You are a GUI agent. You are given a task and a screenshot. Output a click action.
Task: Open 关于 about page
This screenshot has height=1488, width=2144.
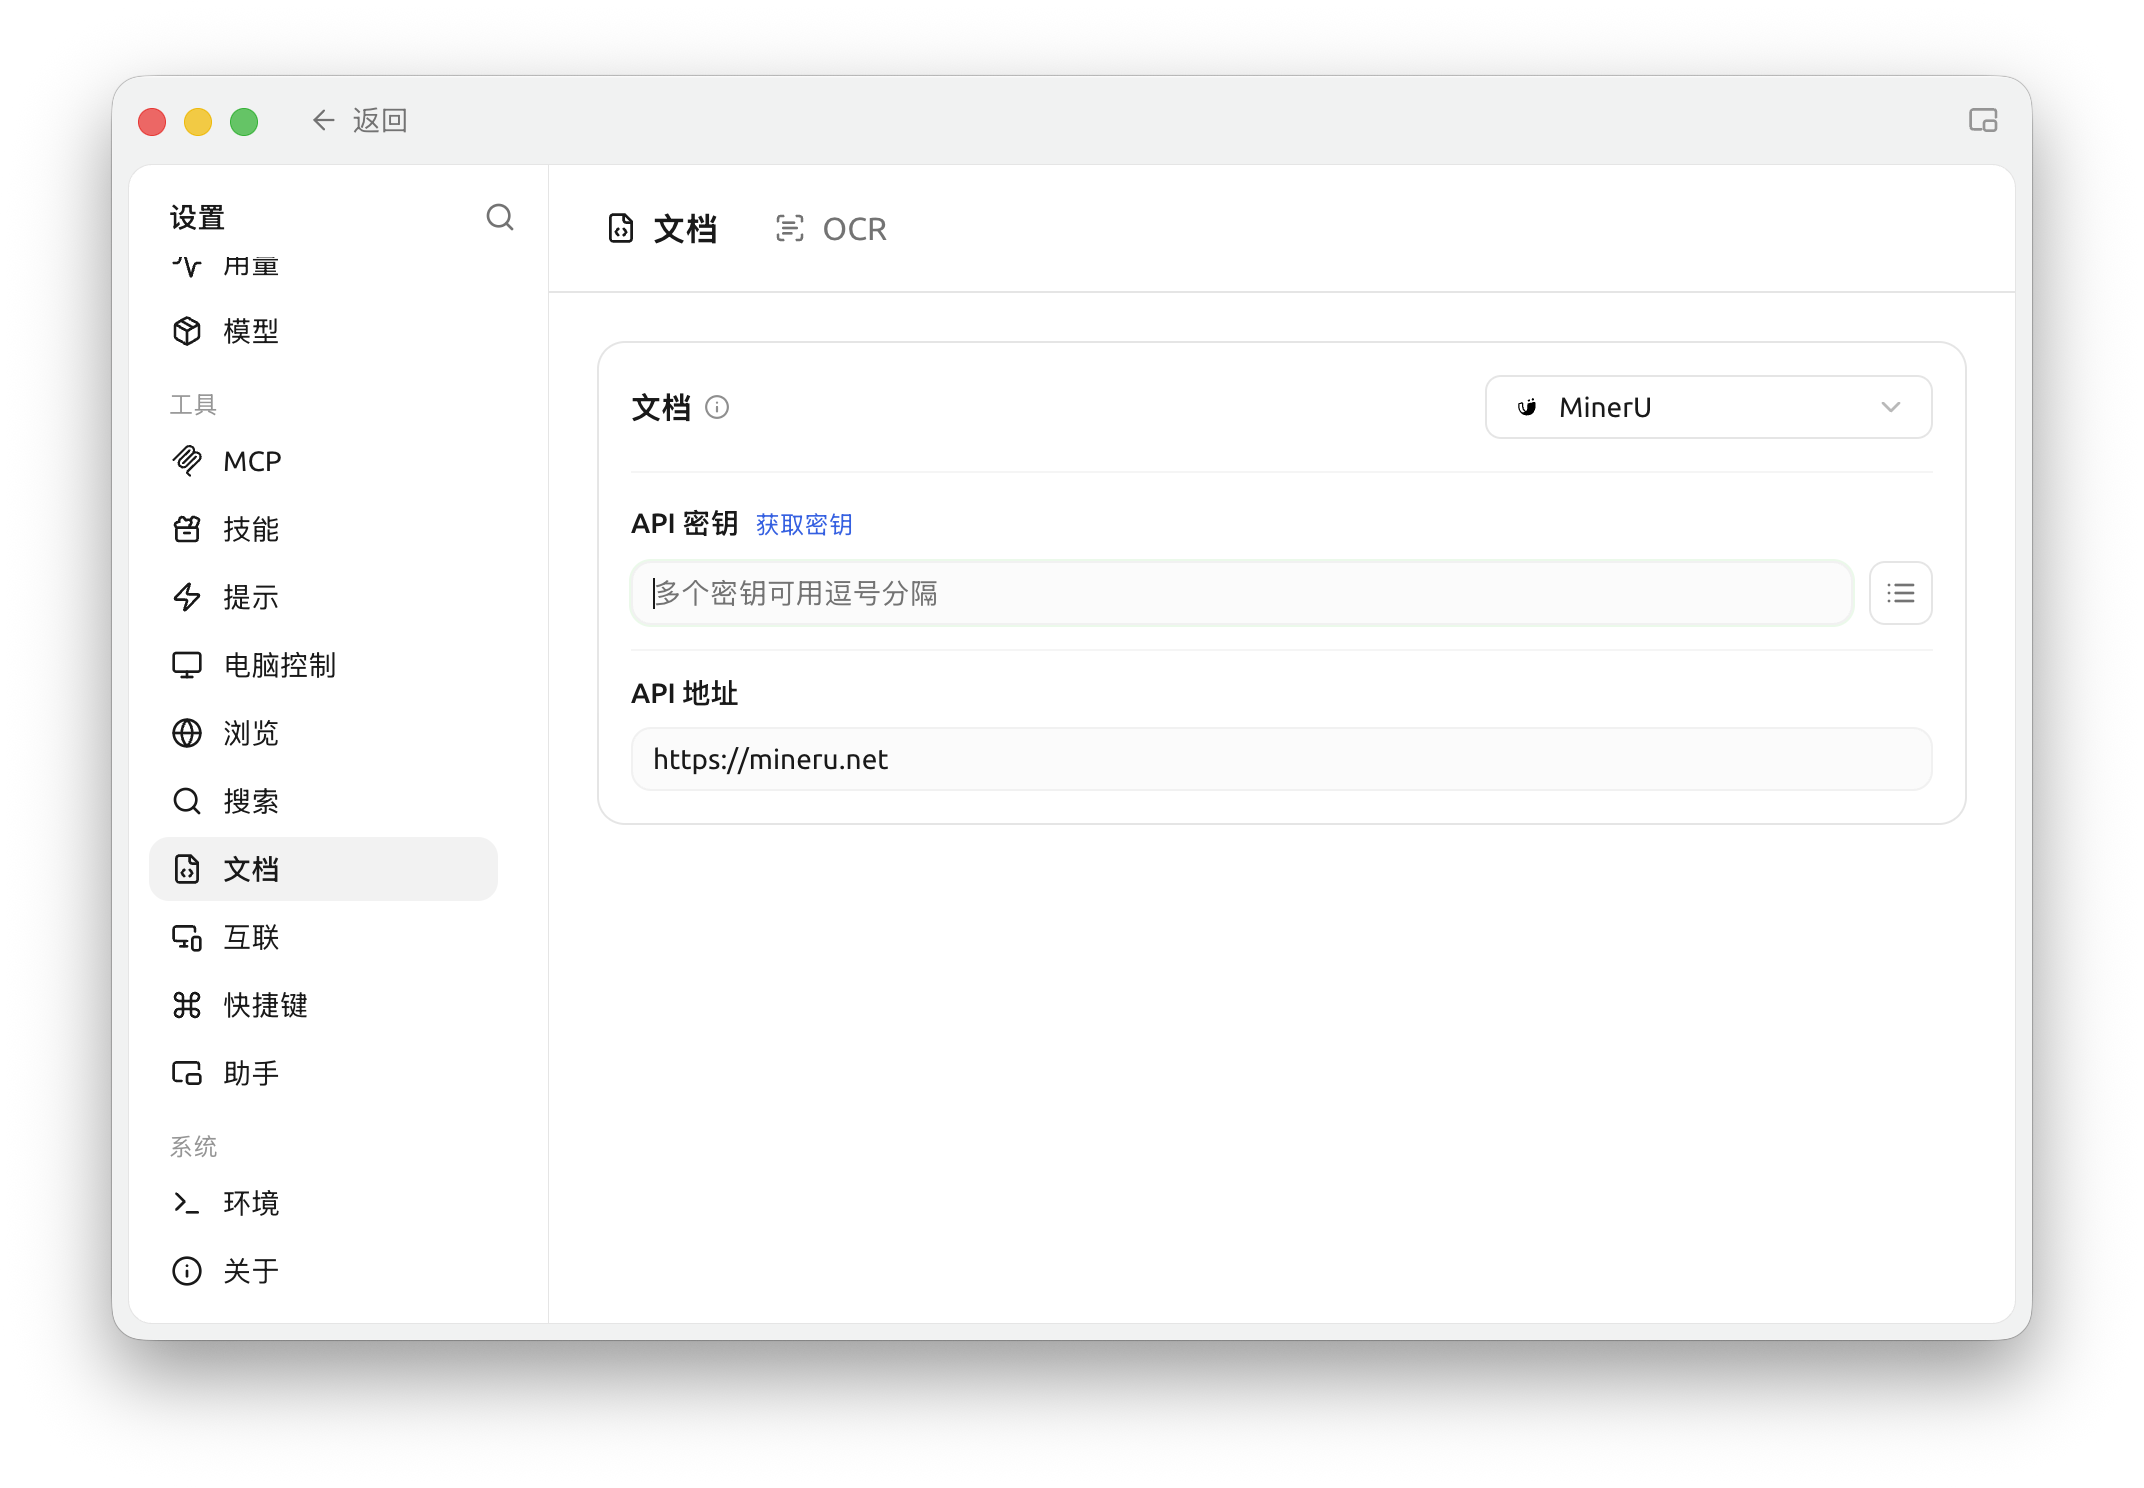click(323, 1271)
